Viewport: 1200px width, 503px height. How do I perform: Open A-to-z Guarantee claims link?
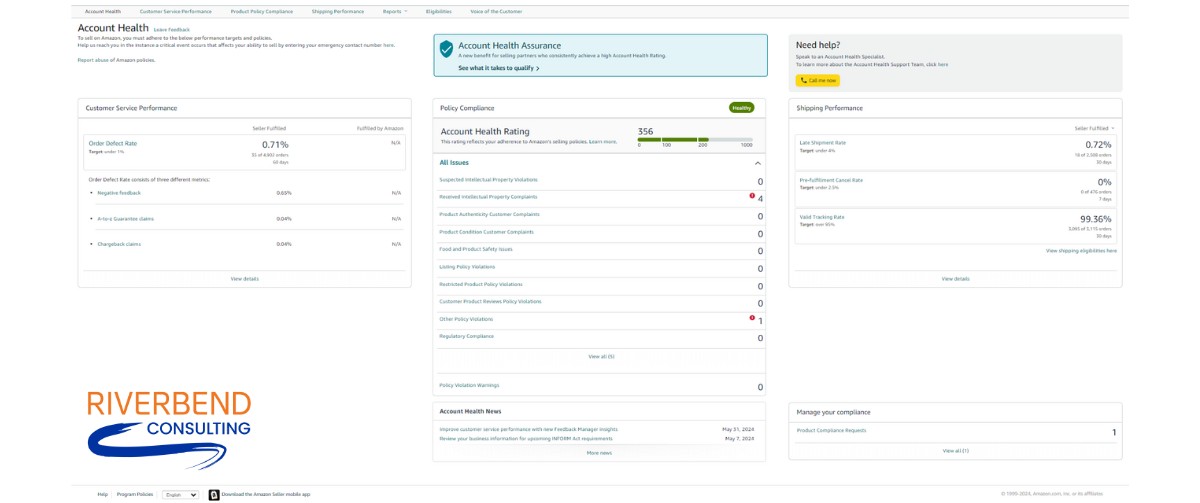click(125, 218)
